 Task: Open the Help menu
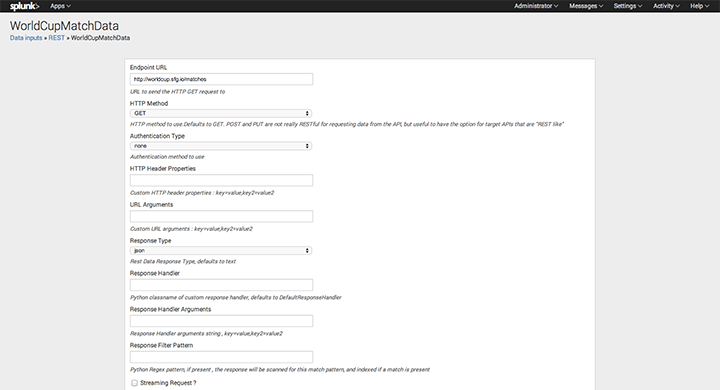pyautogui.click(x=699, y=6)
